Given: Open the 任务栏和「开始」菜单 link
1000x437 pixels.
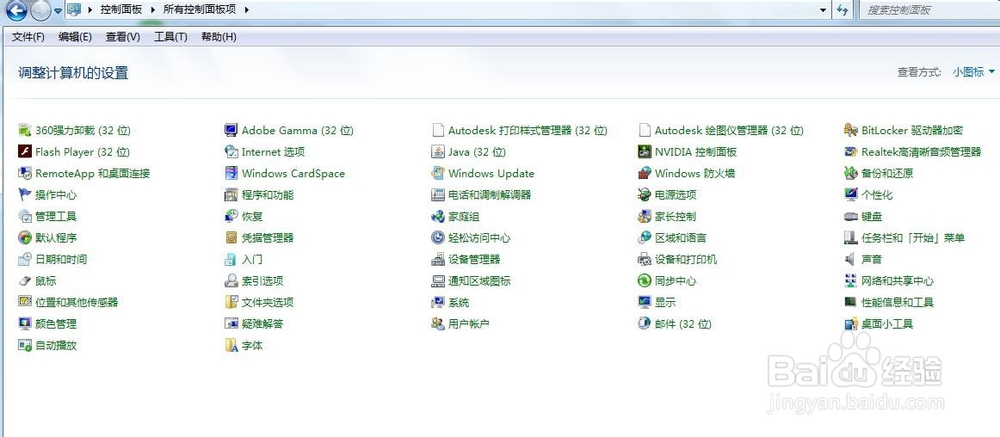Looking at the screenshot, I should point(913,238).
